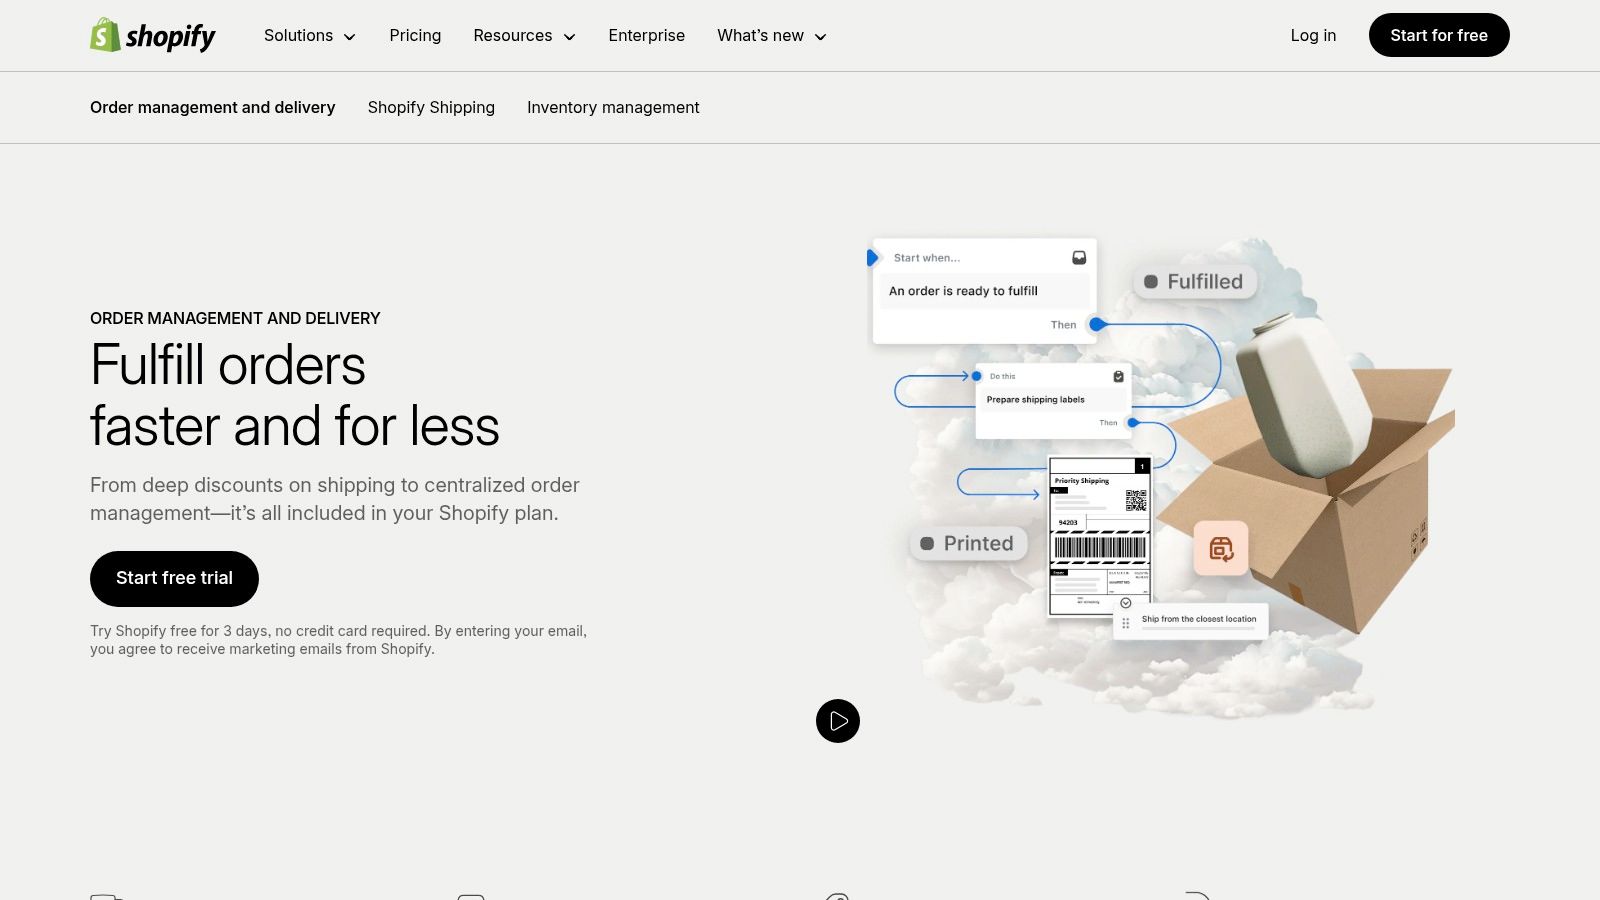Click the clipboard icon on Do this card
The image size is (1600, 900).
(x=1118, y=376)
